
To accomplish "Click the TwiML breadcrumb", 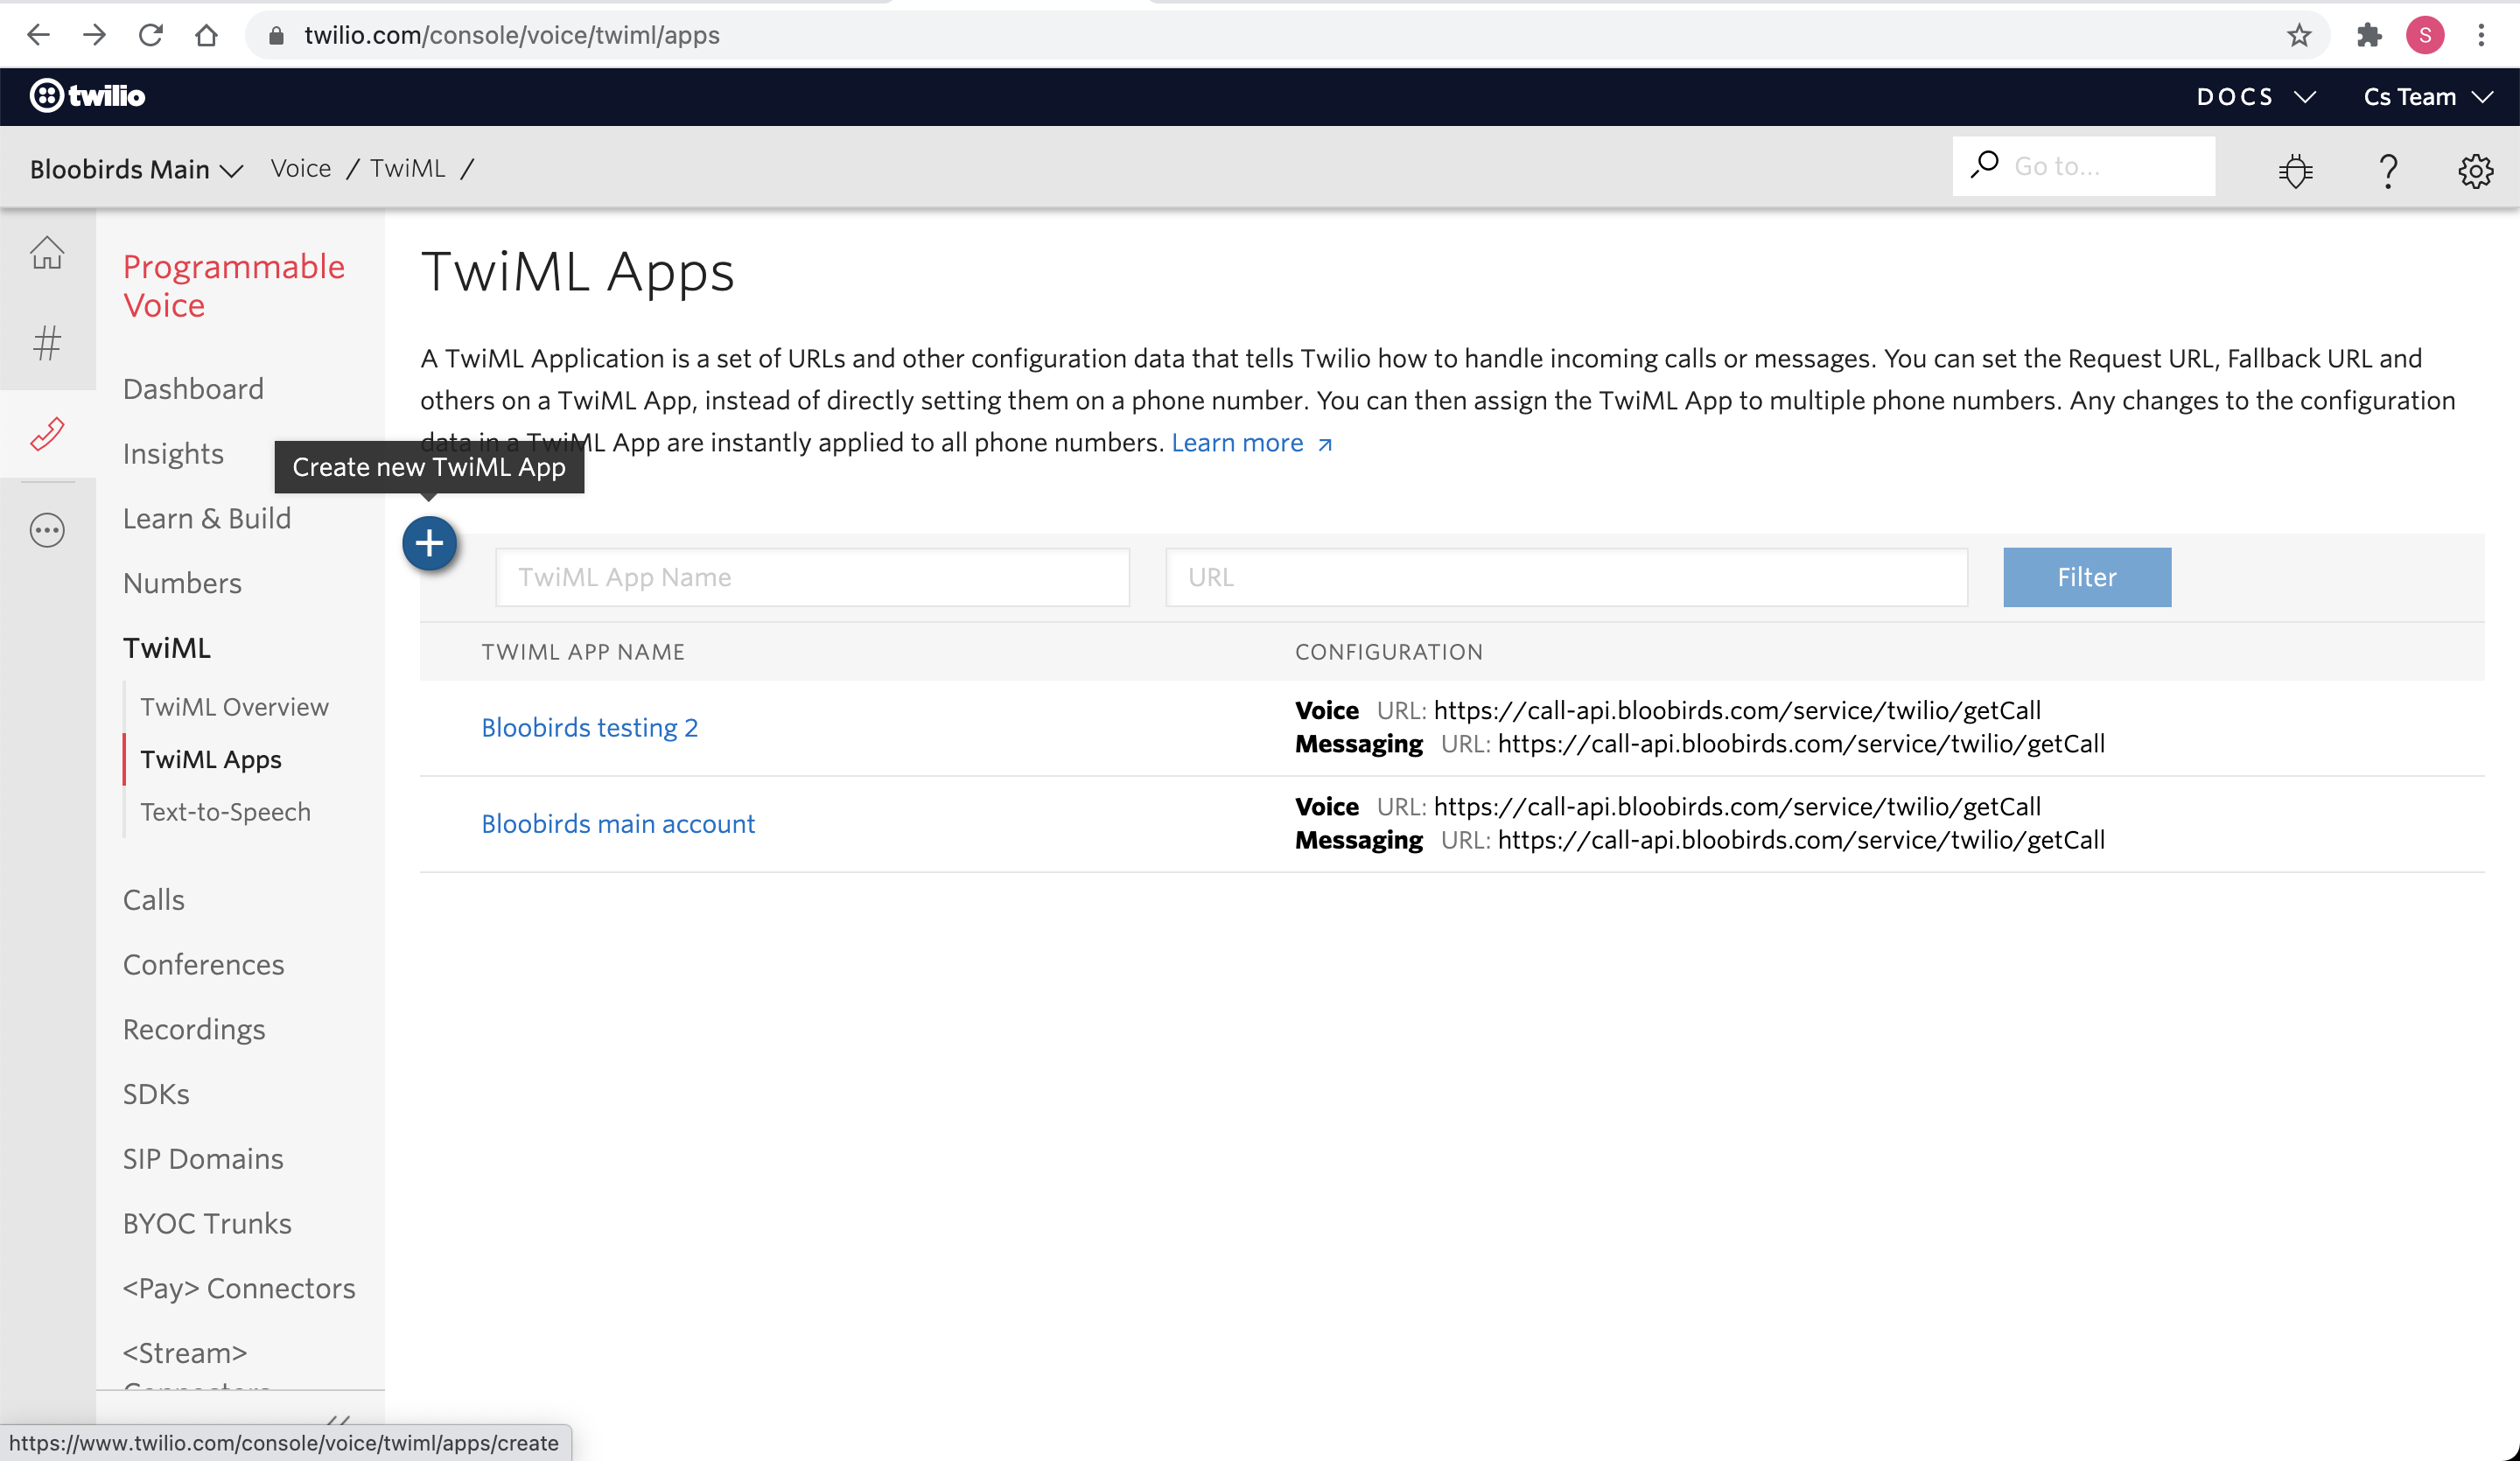I will pyautogui.click(x=407, y=168).
